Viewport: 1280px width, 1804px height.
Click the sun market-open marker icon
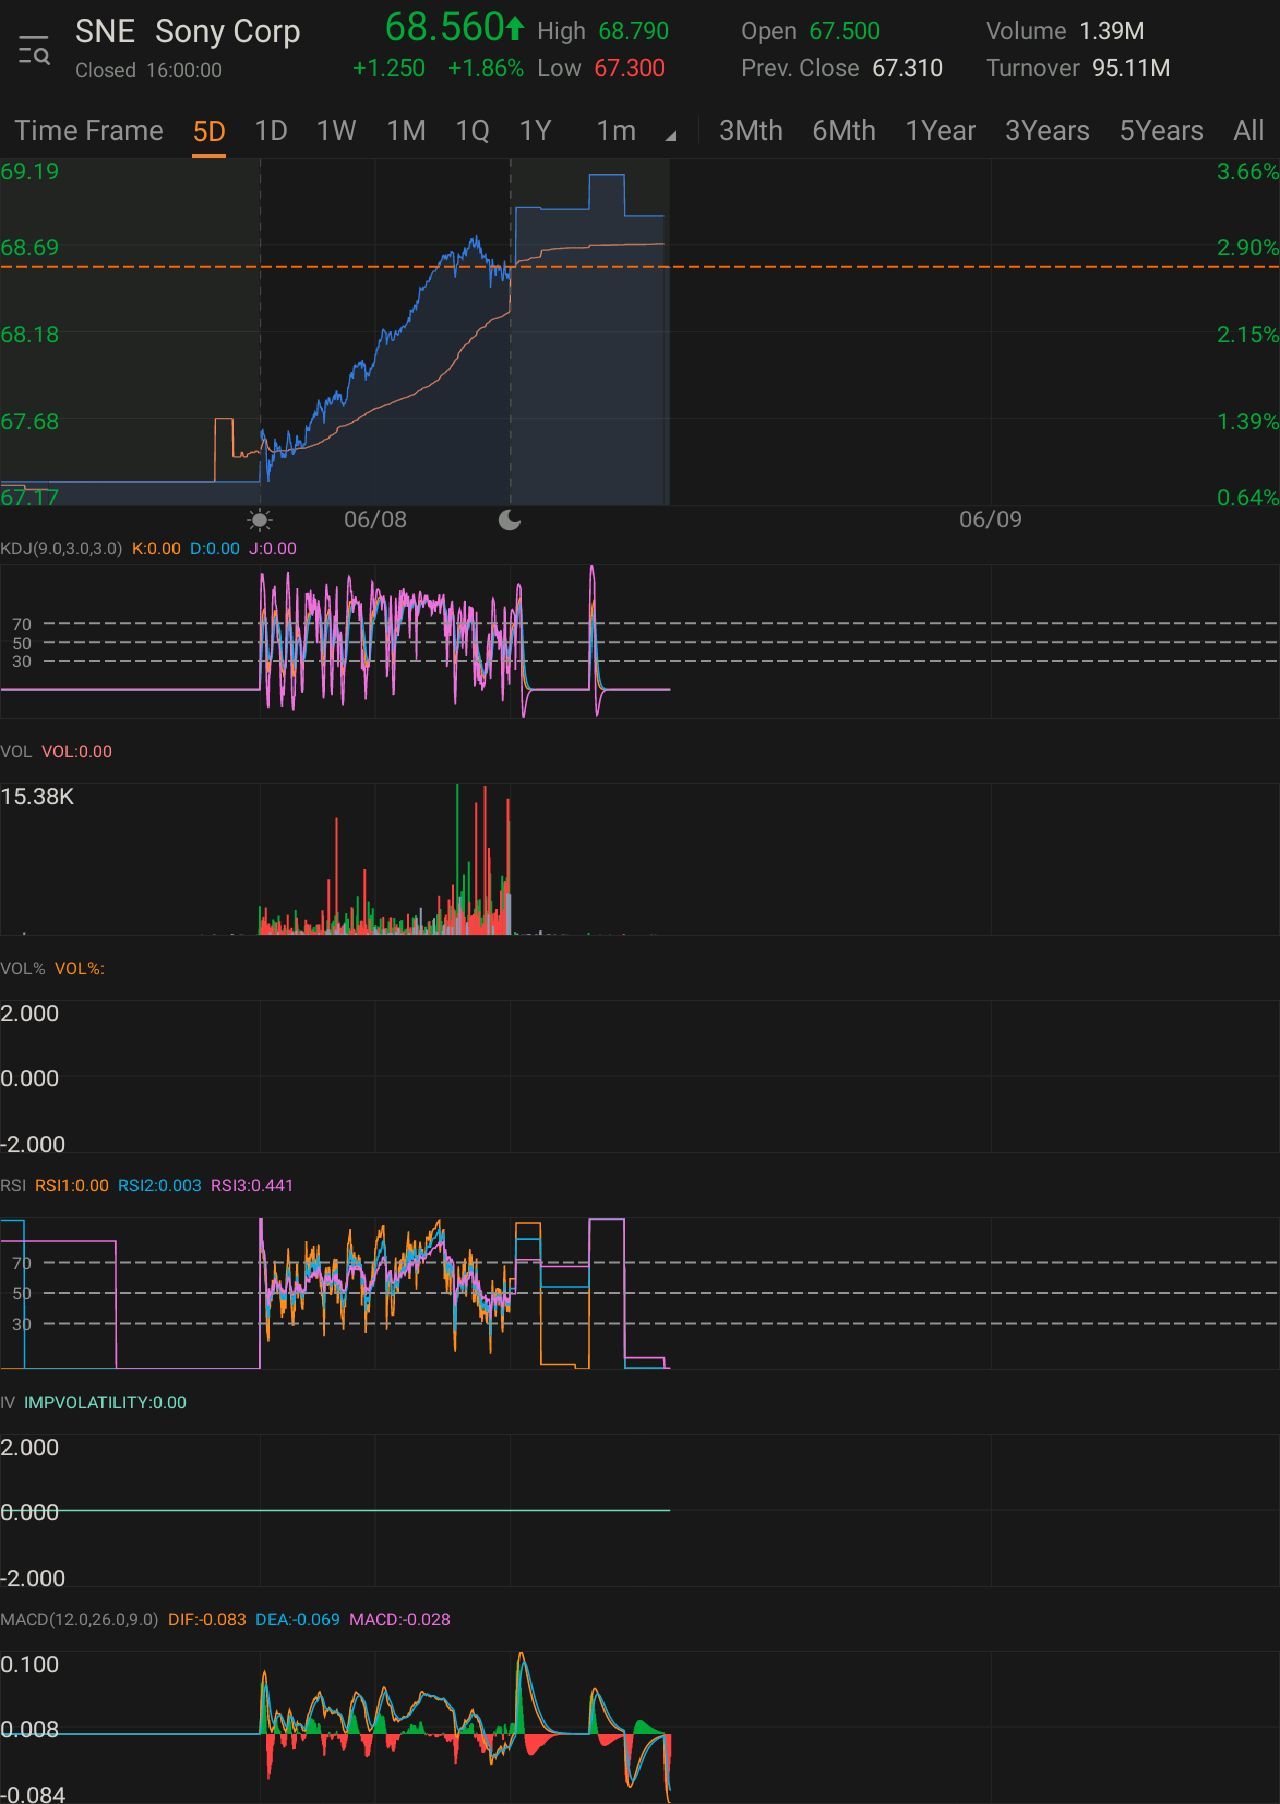pyautogui.click(x=260, y=520)
